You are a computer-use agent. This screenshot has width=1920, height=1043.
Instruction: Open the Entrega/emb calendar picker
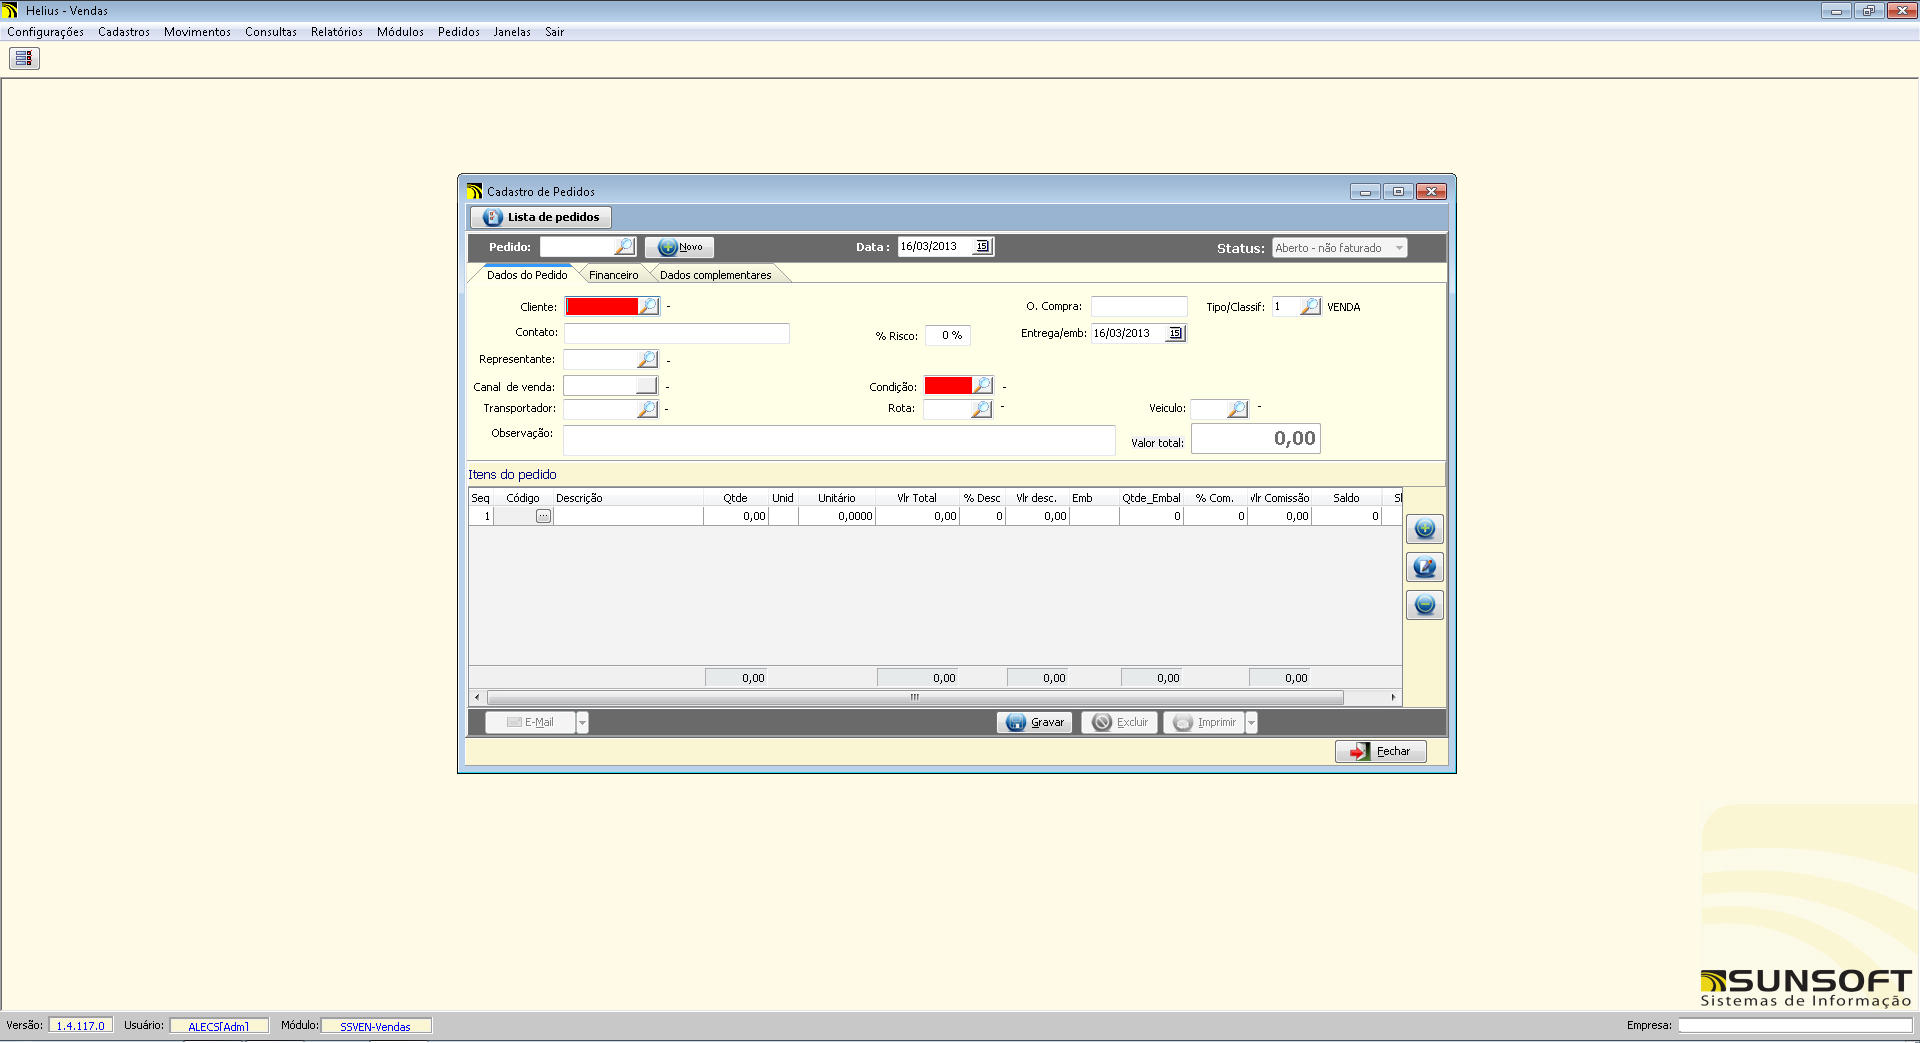pyautogui.click(x=1175, y=334)
